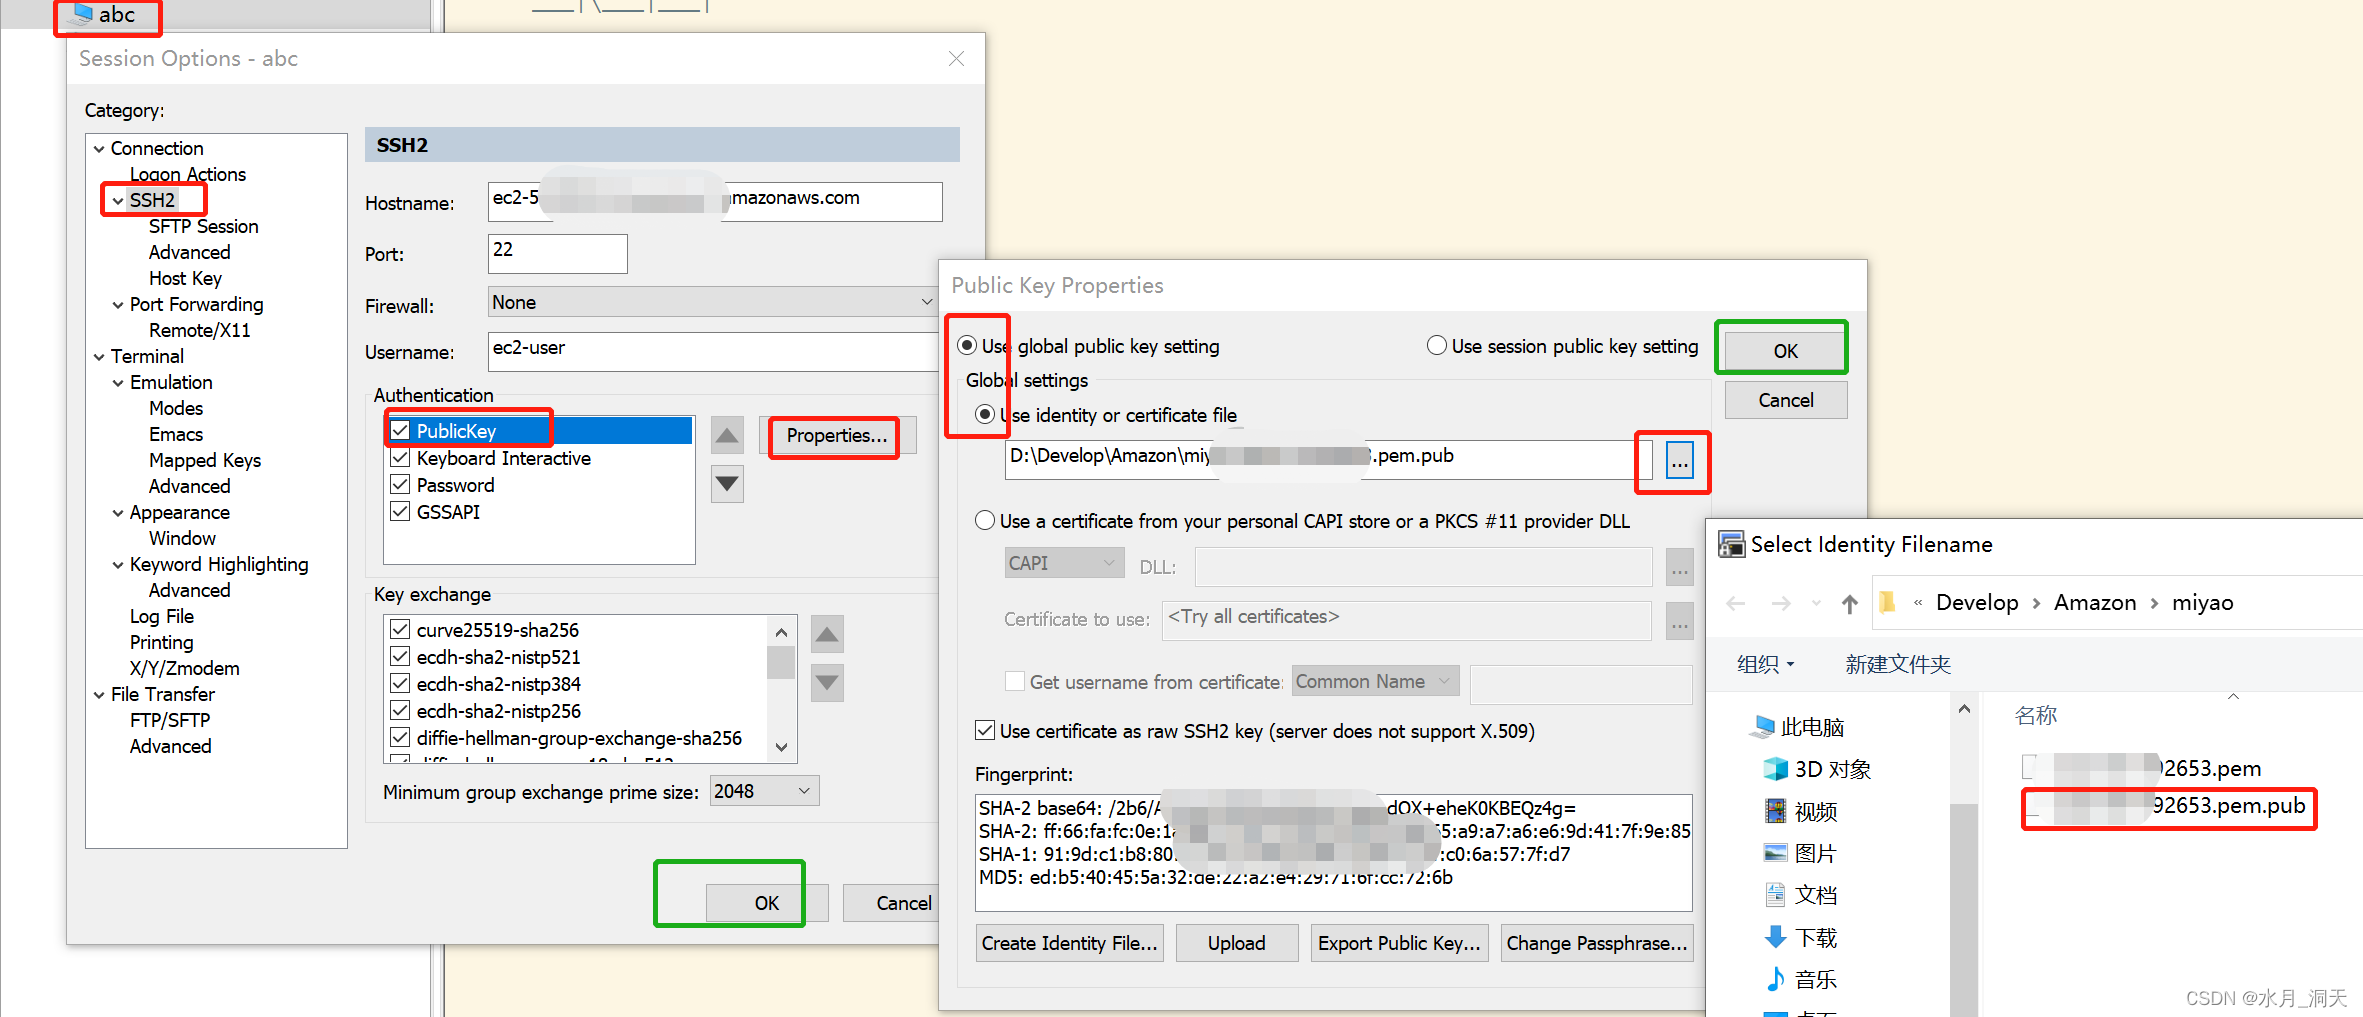Viewport: 2363px width, 1017px height.
Task: Move key exchange item down arrow button
Action: [827, 683]
